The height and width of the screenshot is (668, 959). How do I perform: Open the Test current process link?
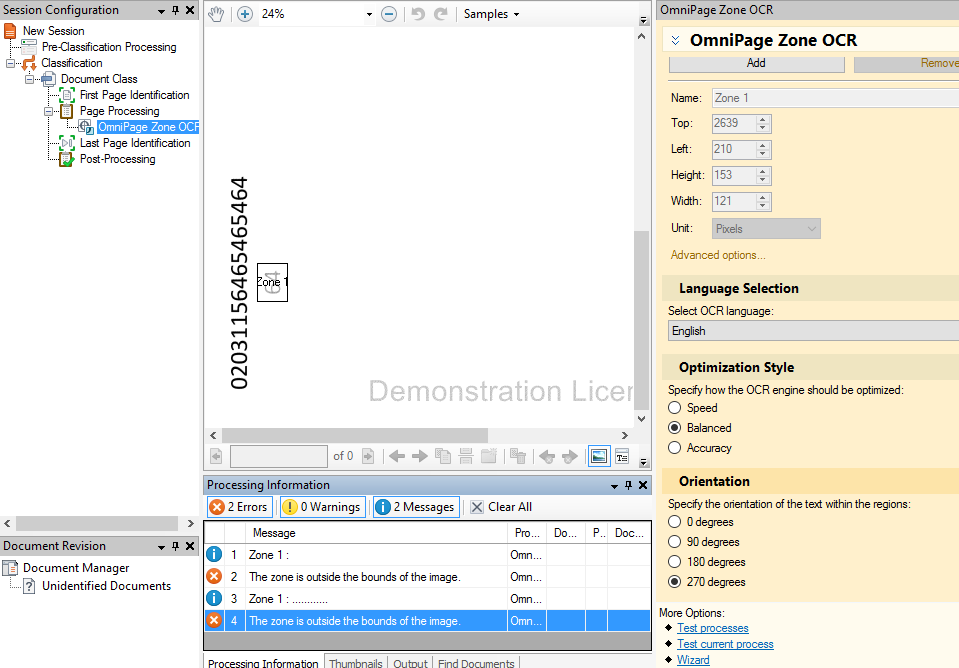(725, 644)
